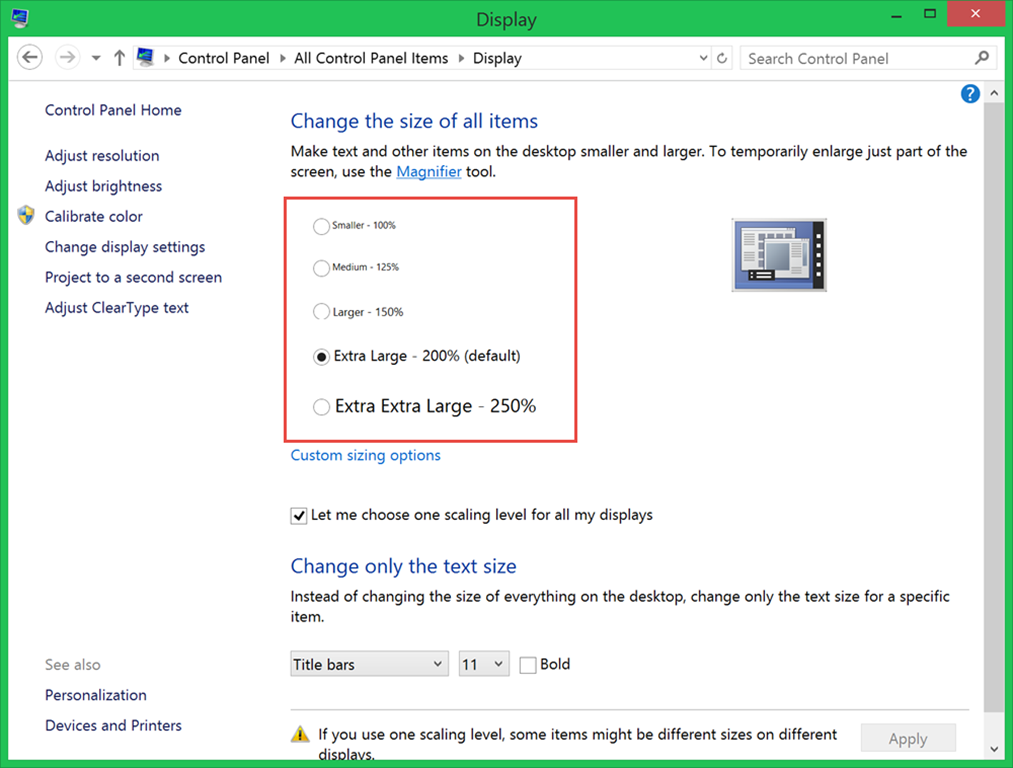Open Custom sizing options link

point(365,456)
